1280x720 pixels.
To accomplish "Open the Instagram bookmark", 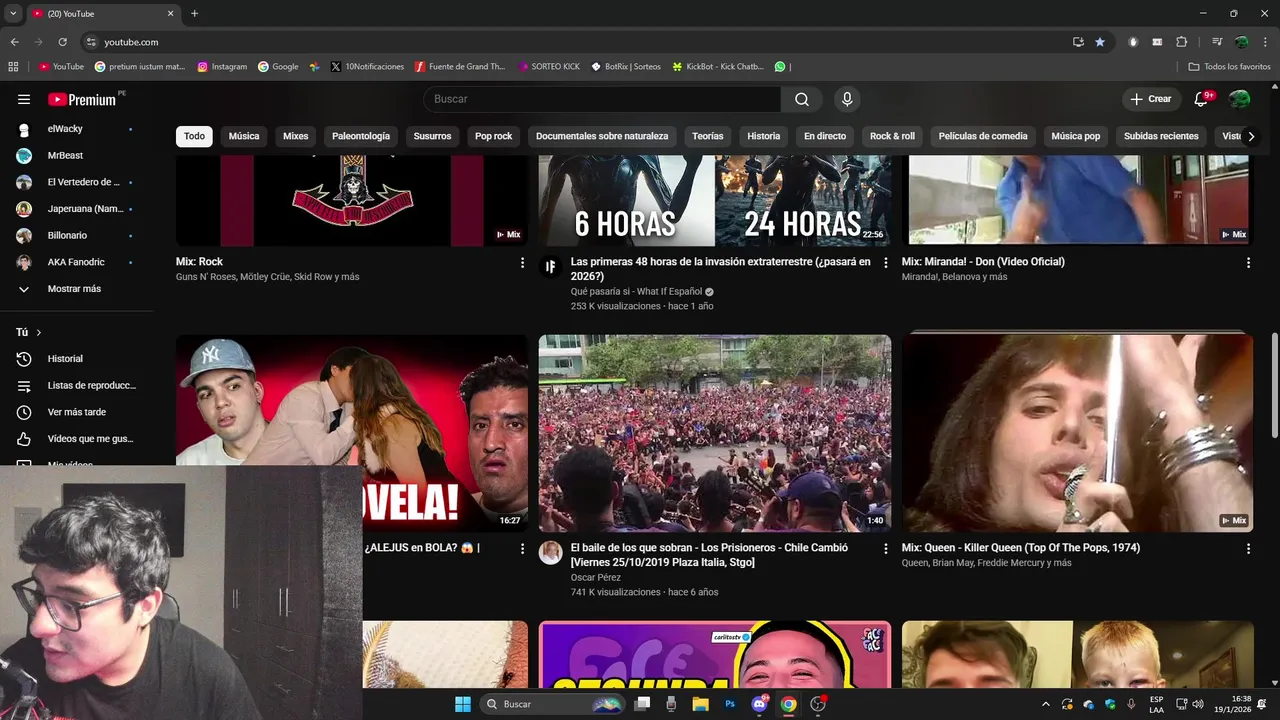I will point(222,67).
